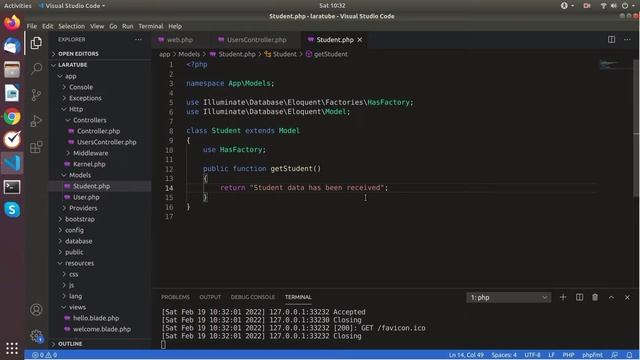This screenshot has width=640, height=360.
Task: Expand the Providers folder
Action: pyautogui.click(x=83, y=208)
